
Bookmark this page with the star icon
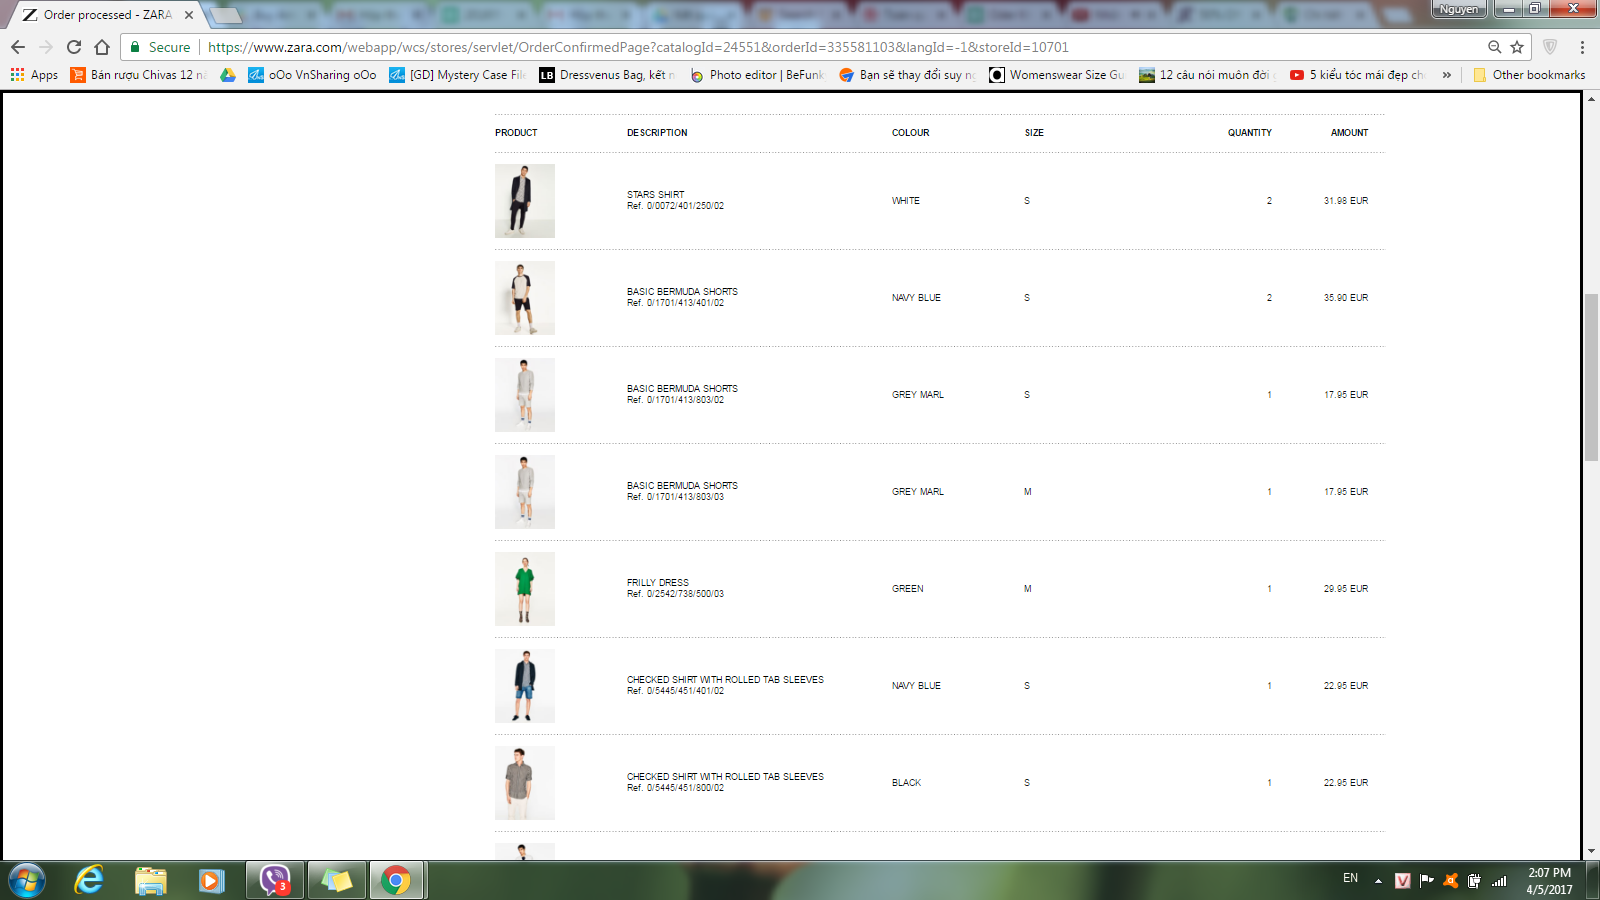click(x=1517, y=47)
